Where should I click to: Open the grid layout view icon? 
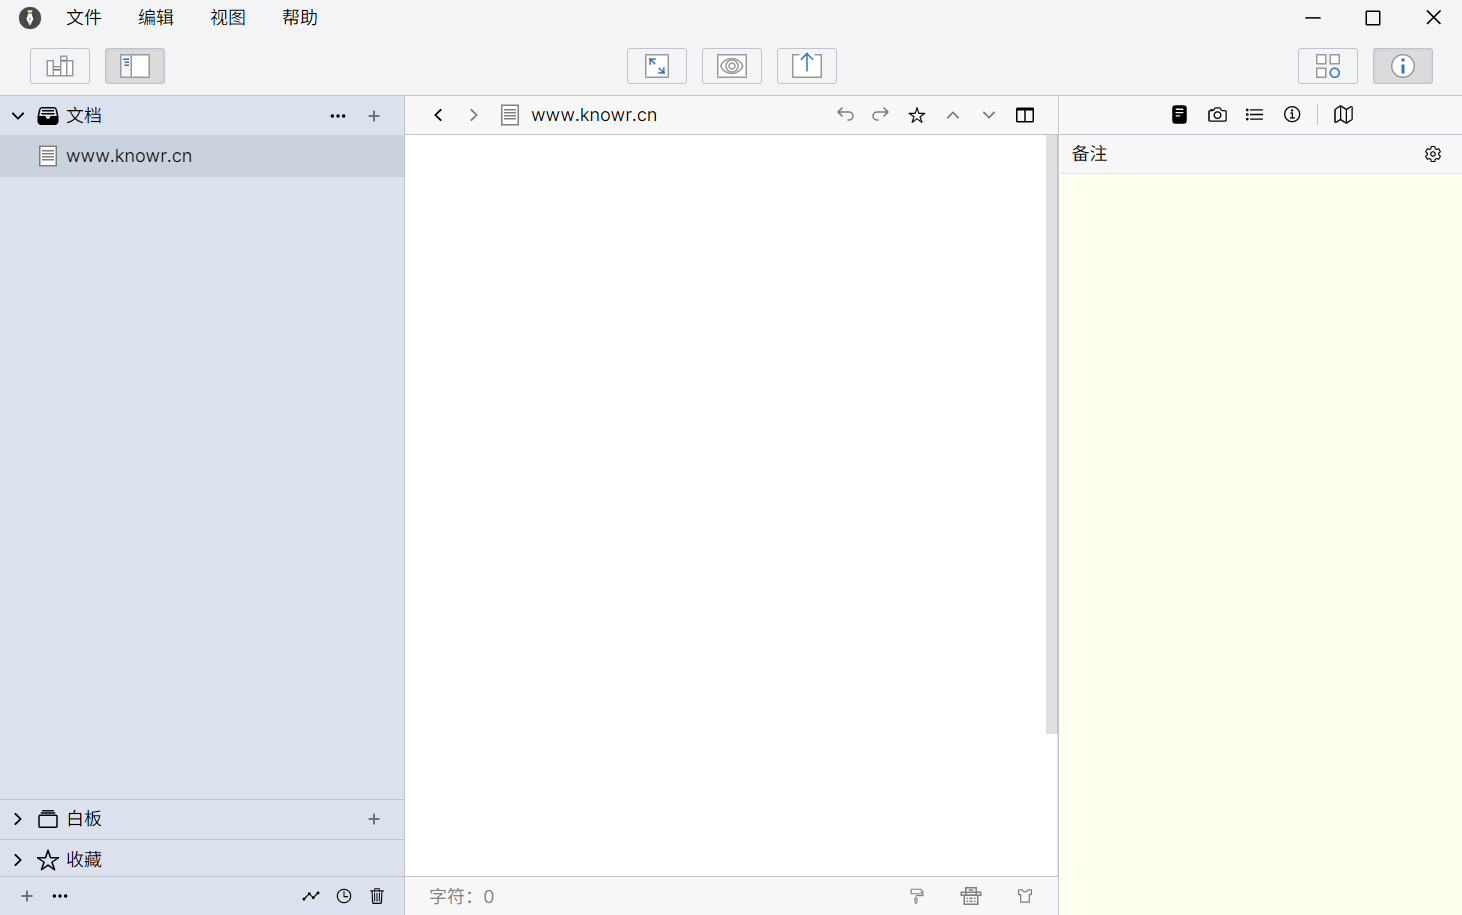1328,66
